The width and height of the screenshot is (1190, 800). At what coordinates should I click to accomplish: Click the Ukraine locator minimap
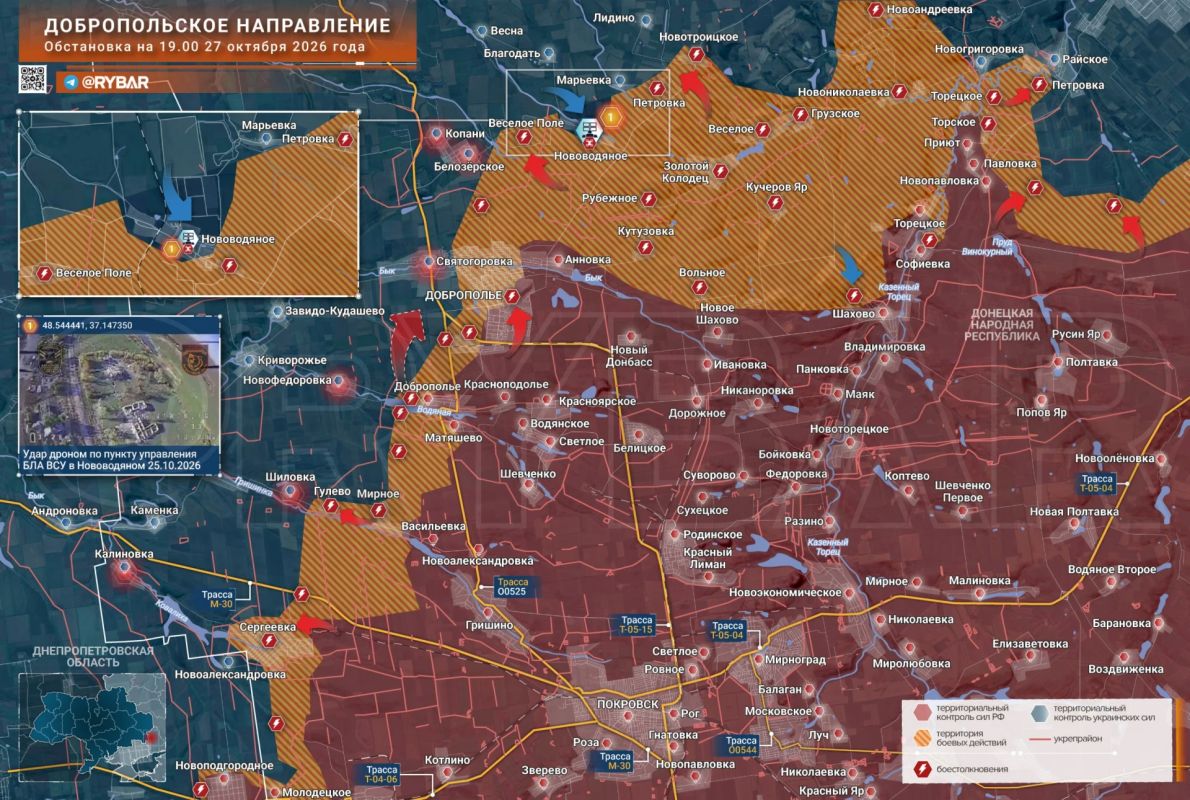coord(93,726)
